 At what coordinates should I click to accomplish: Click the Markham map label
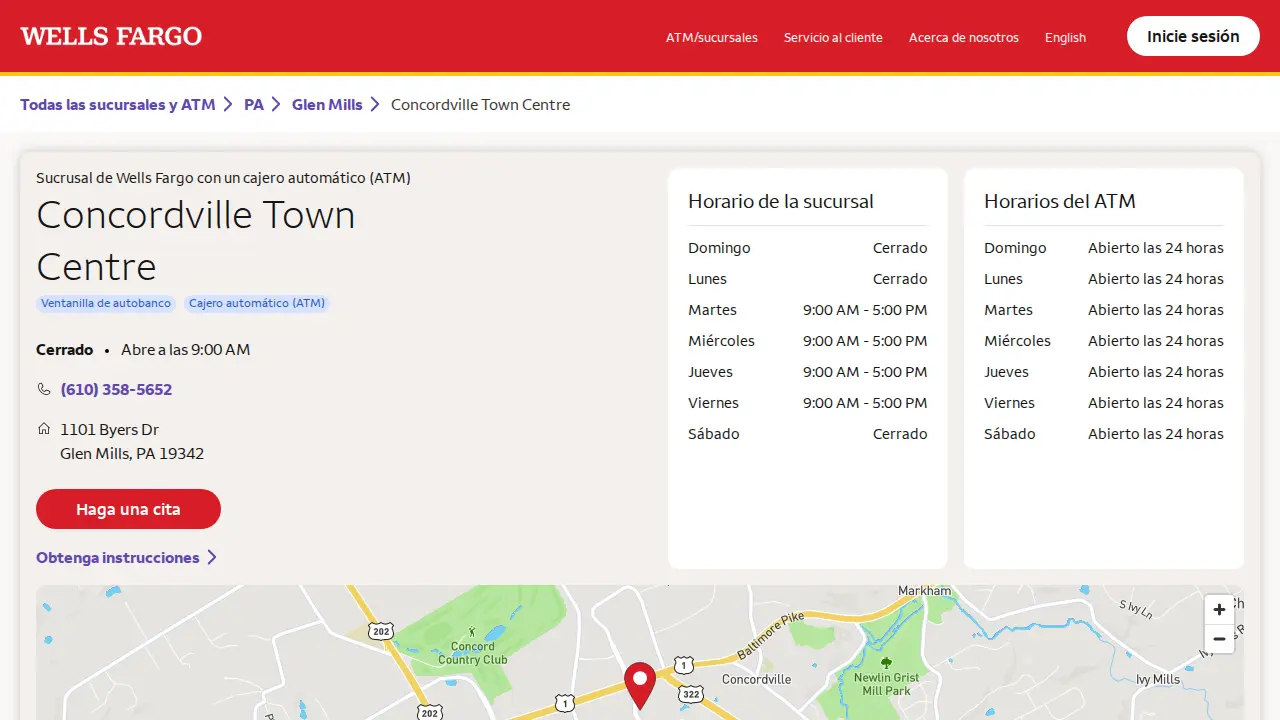coord(925,591)
